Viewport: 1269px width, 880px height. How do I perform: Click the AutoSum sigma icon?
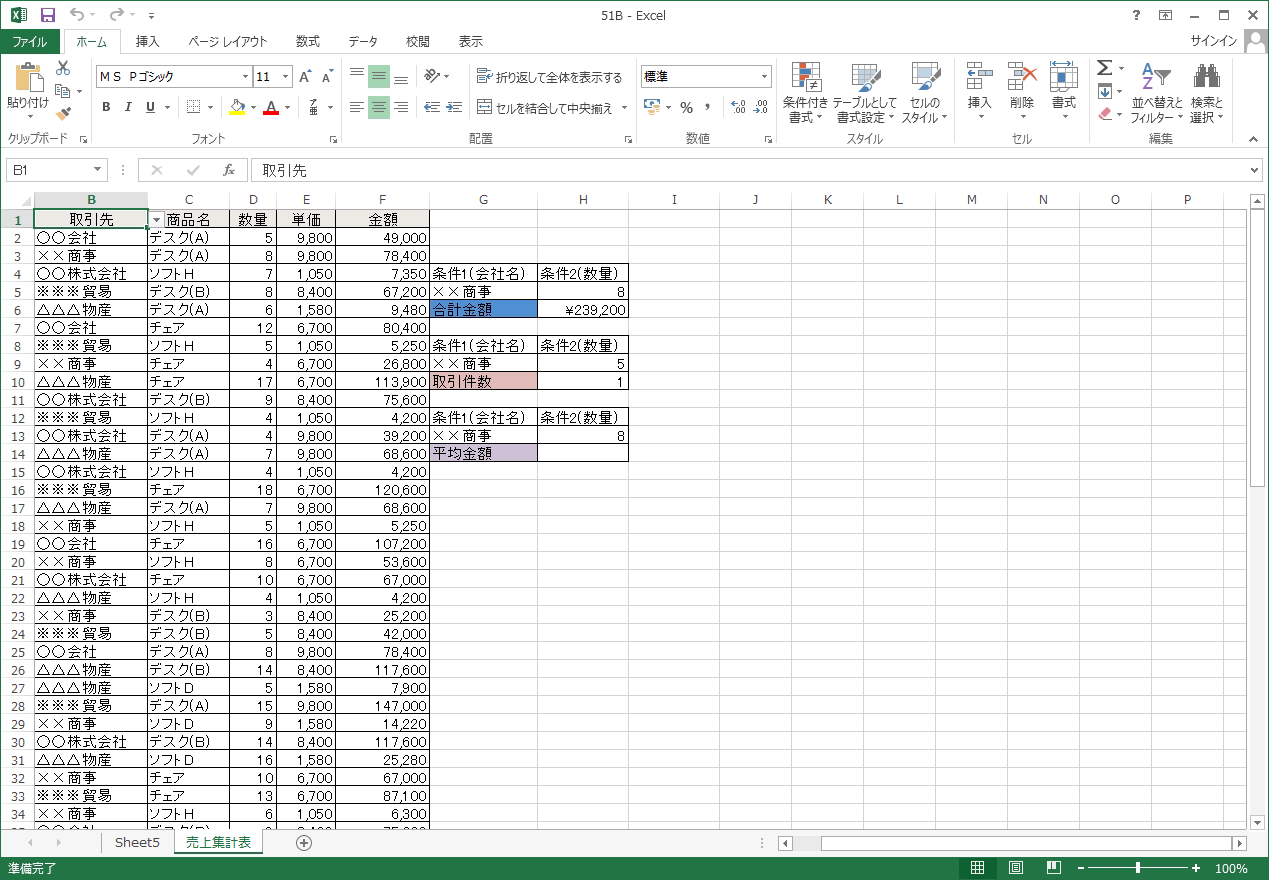click(x=1104, y=68)
